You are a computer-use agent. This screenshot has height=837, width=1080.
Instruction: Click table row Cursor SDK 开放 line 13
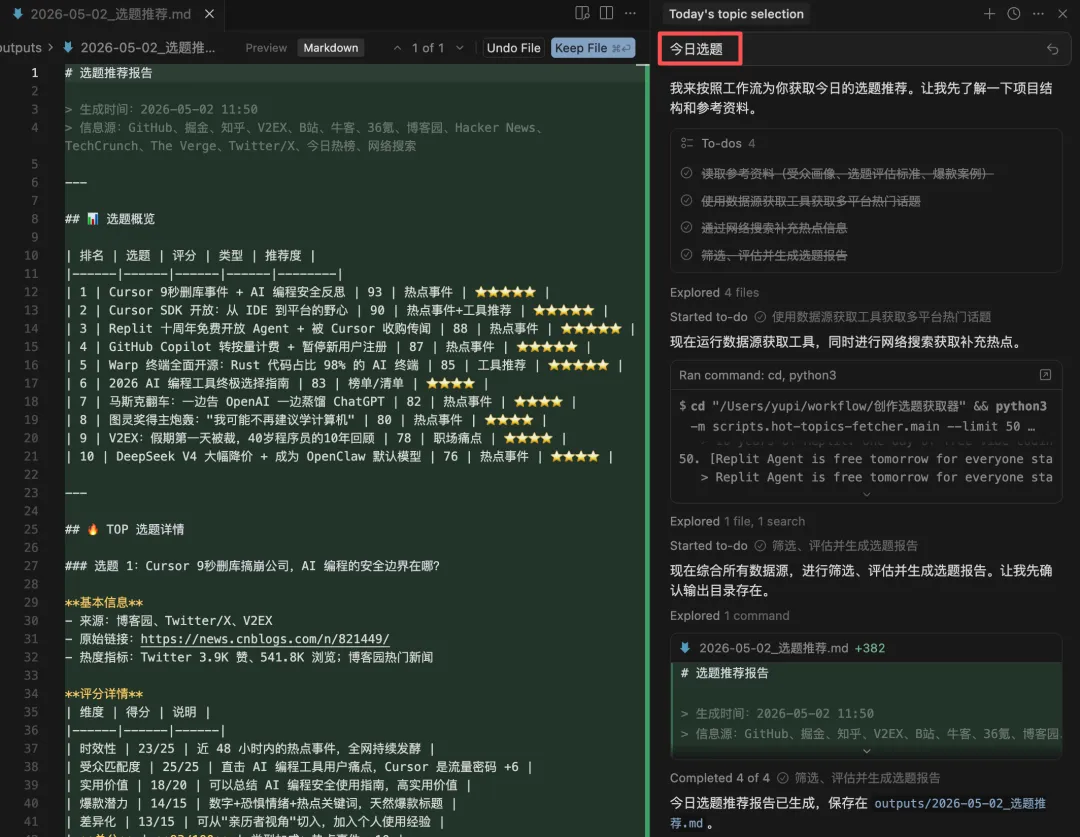[337, 310]
